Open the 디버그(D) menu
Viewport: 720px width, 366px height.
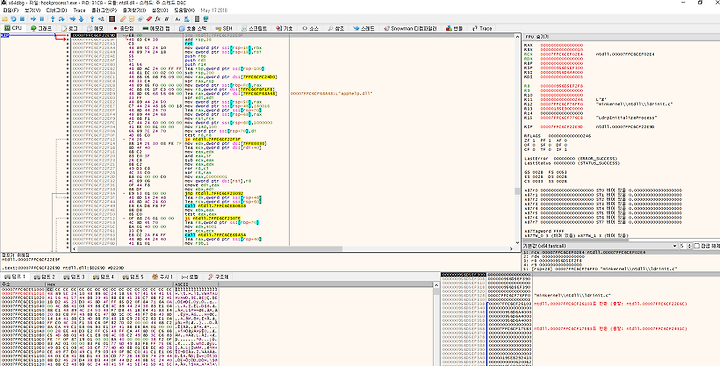point(56,10)
